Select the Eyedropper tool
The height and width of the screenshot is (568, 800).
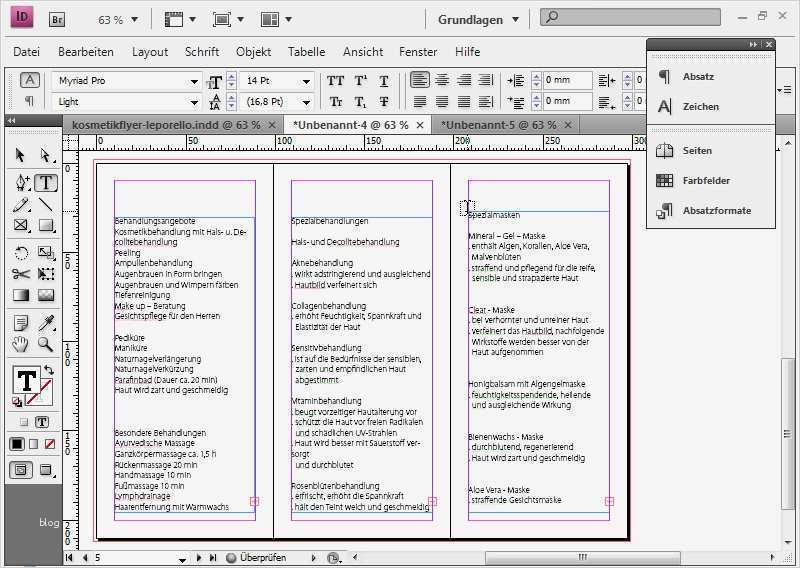46,323
